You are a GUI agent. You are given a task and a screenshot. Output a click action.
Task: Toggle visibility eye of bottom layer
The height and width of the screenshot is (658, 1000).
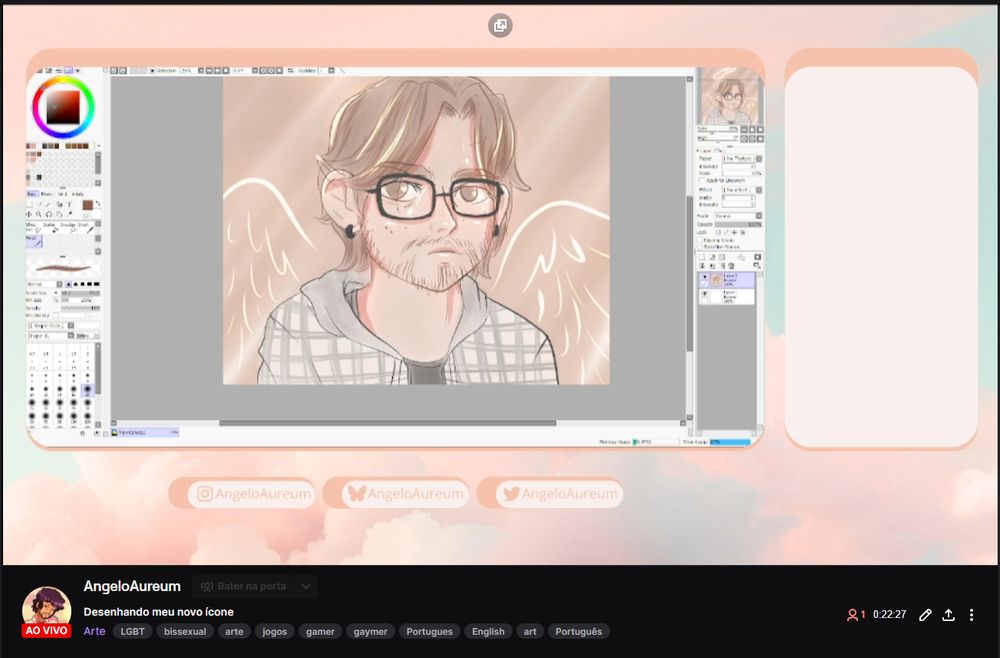tap(705, 293)
